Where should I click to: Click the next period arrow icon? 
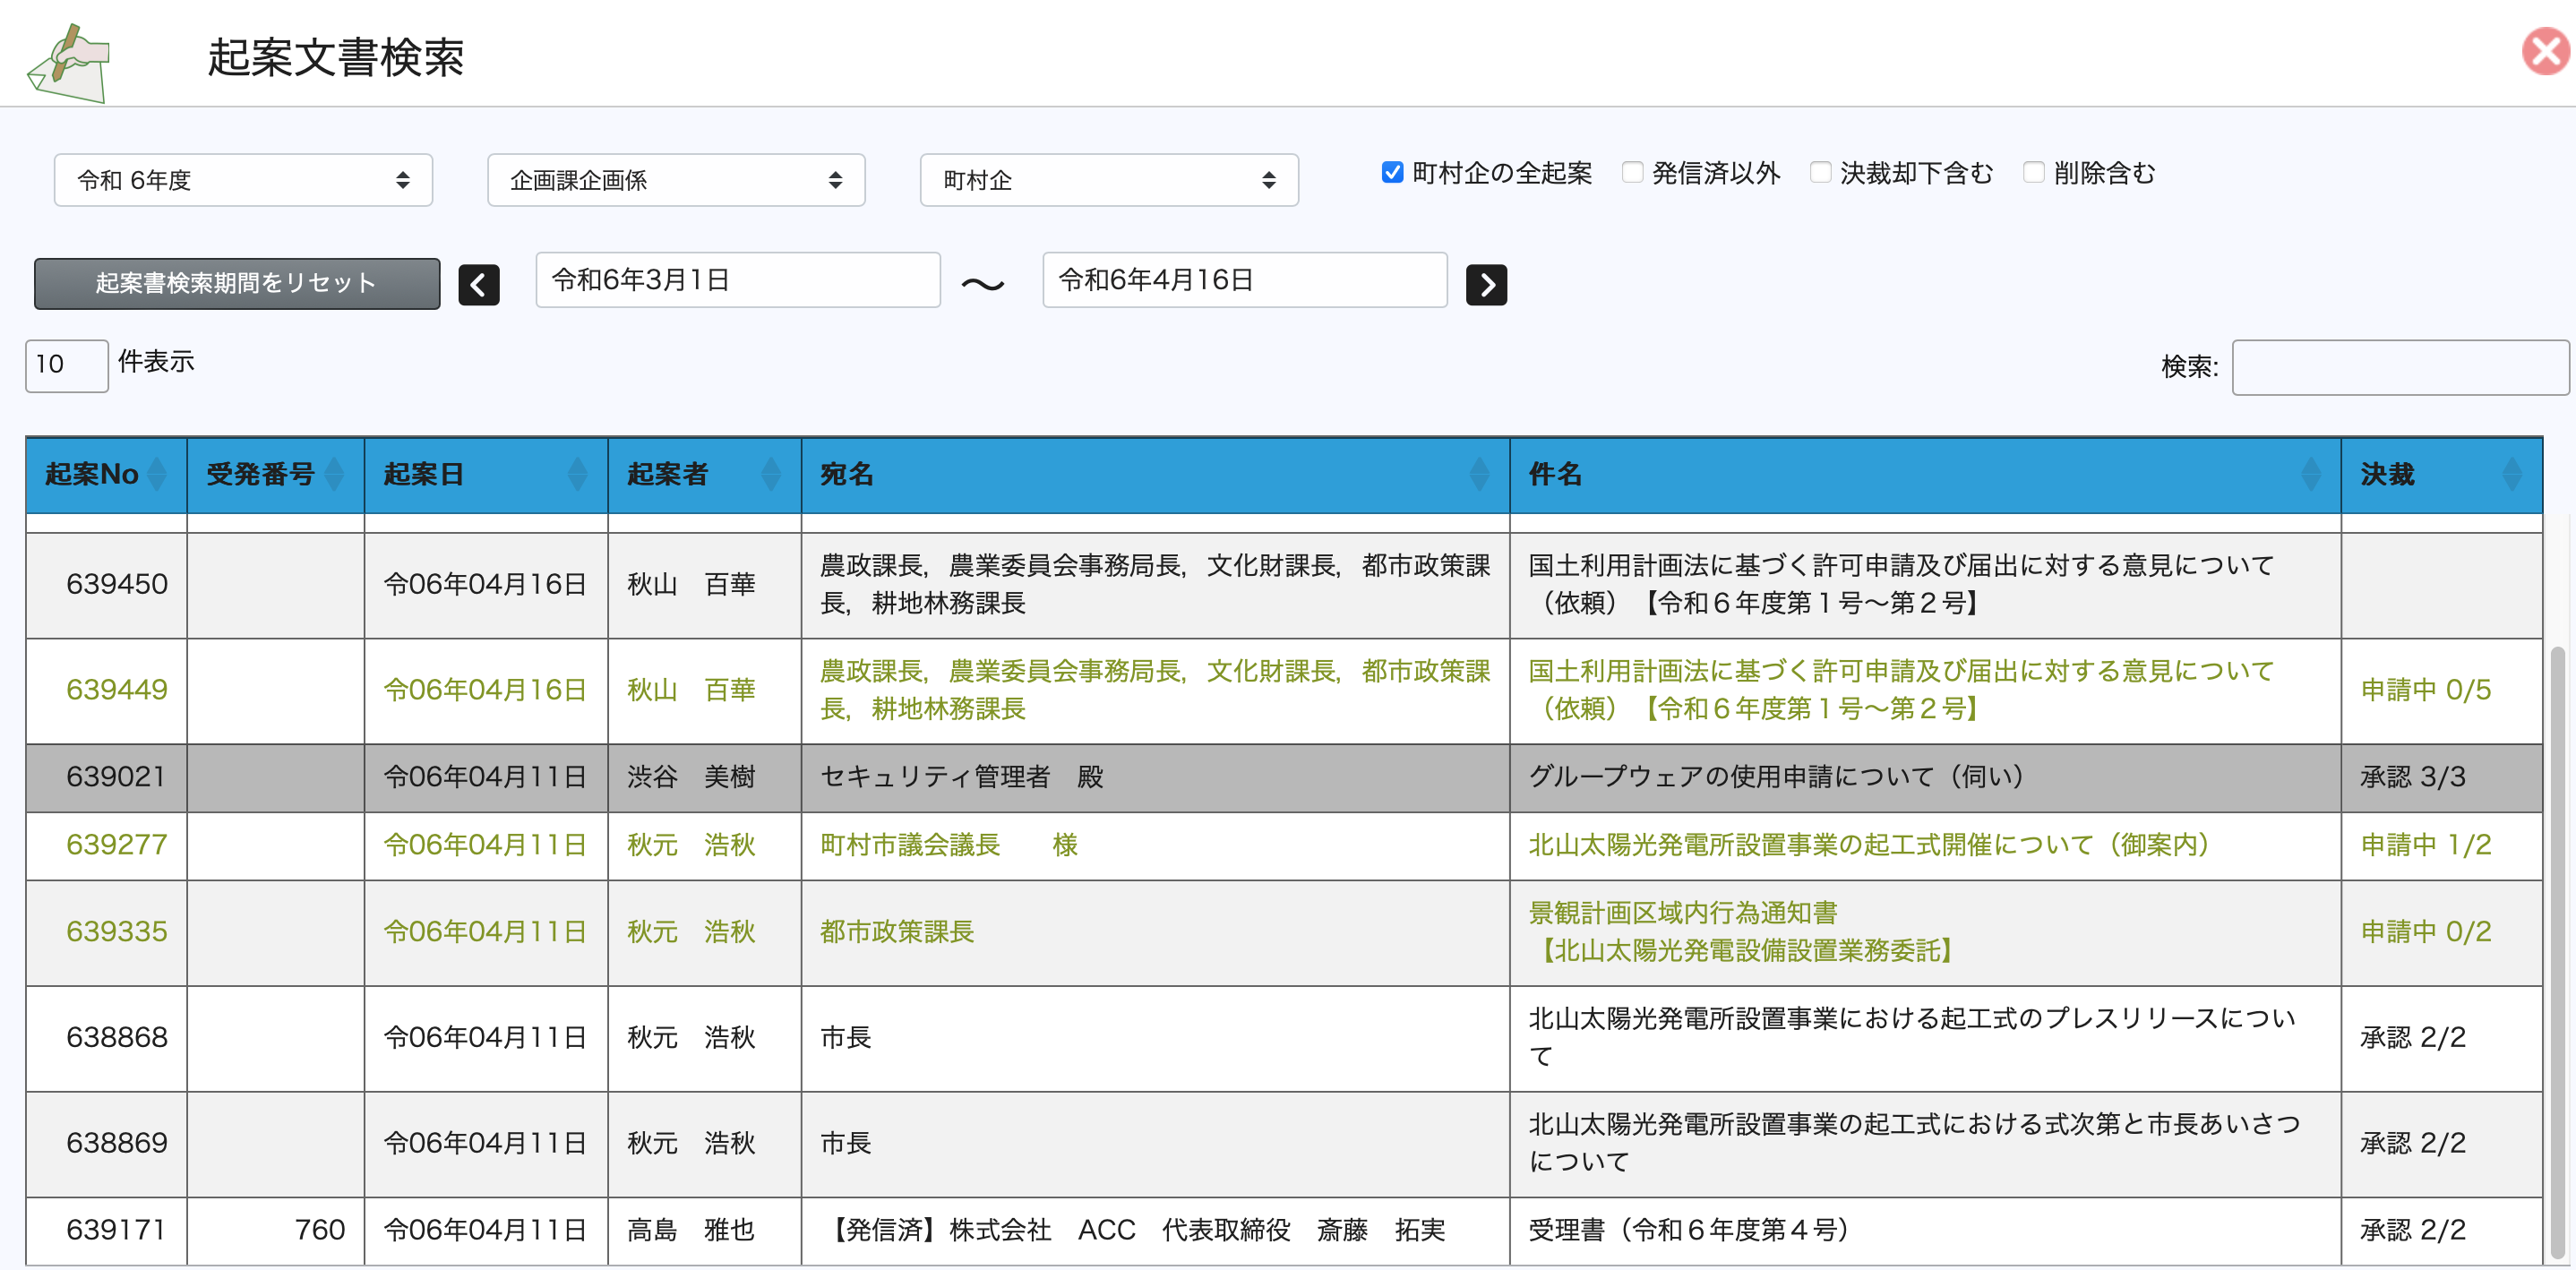click(1486, 285)
